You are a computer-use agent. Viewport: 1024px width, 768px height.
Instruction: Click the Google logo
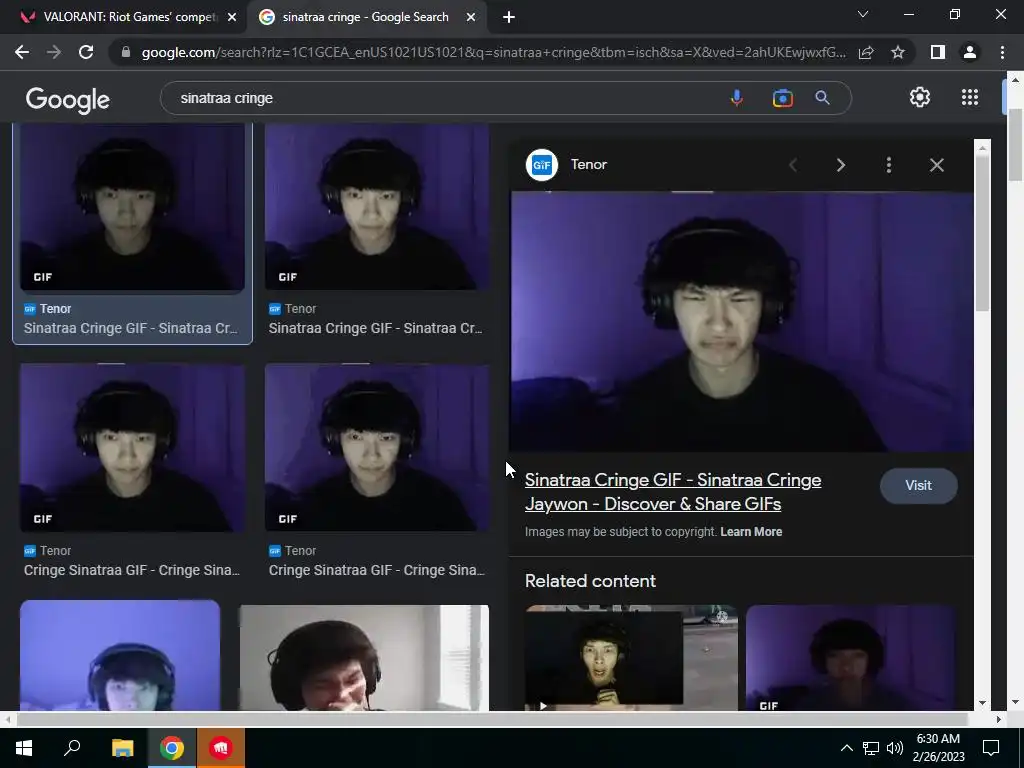coord(68,99)
